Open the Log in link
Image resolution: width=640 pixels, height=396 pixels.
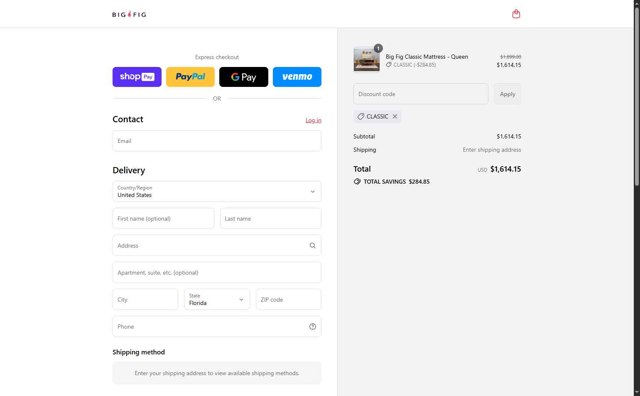pos(313,120)
